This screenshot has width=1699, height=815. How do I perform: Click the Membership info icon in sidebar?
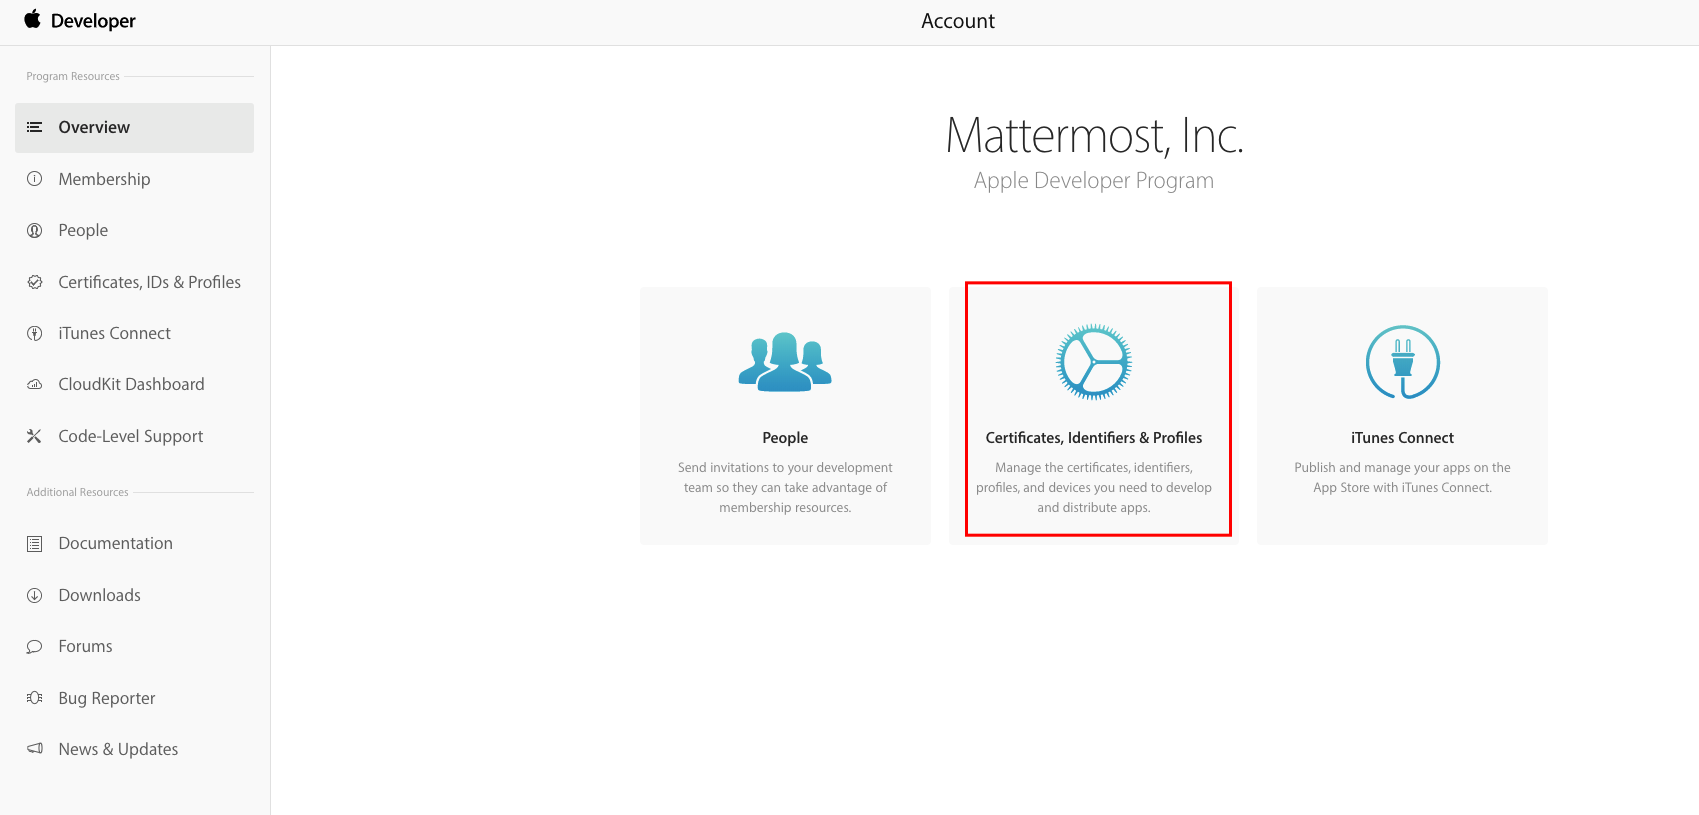[x=35, y=179]
